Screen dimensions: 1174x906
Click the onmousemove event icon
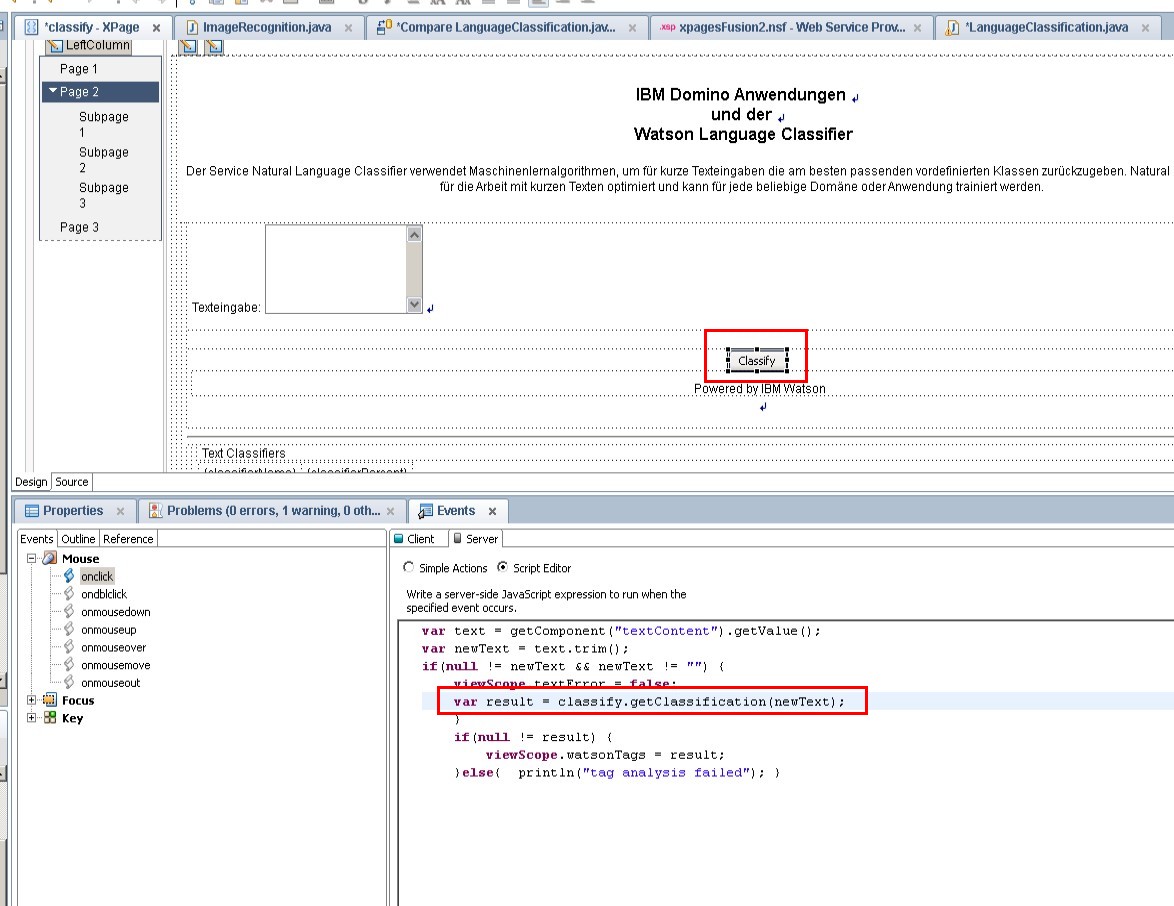point(69,665)
